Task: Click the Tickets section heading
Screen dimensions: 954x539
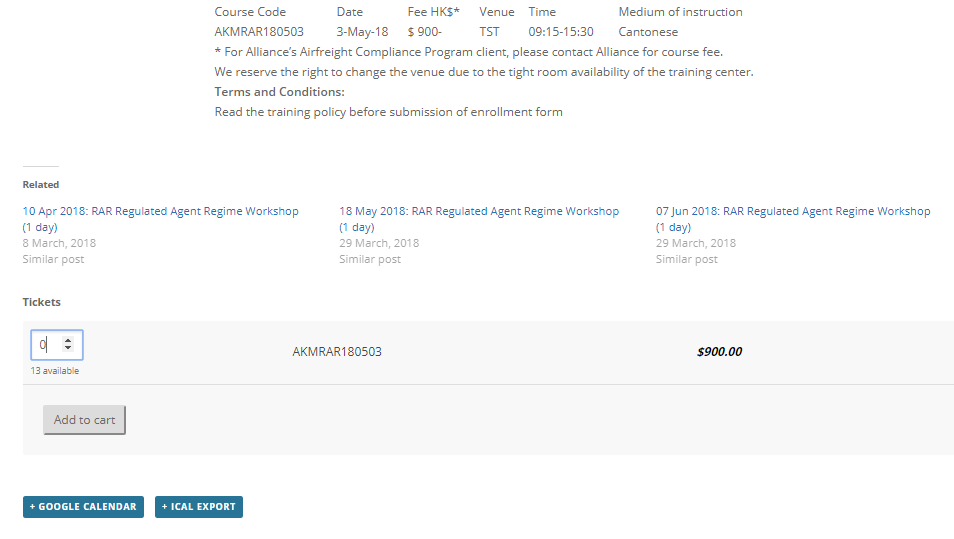Action: (x=42, y=302)
